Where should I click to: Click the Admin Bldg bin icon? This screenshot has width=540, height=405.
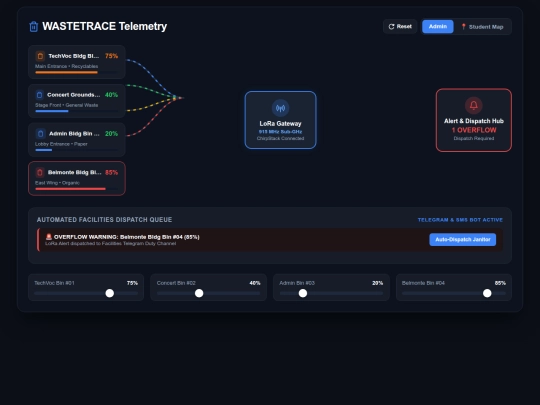(40, 134)
